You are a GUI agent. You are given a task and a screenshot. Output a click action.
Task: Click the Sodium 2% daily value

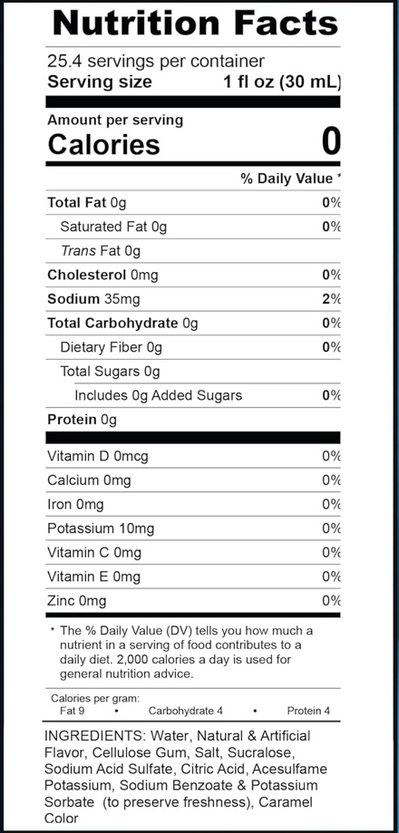pyautogui.click(x=331, y=299)
